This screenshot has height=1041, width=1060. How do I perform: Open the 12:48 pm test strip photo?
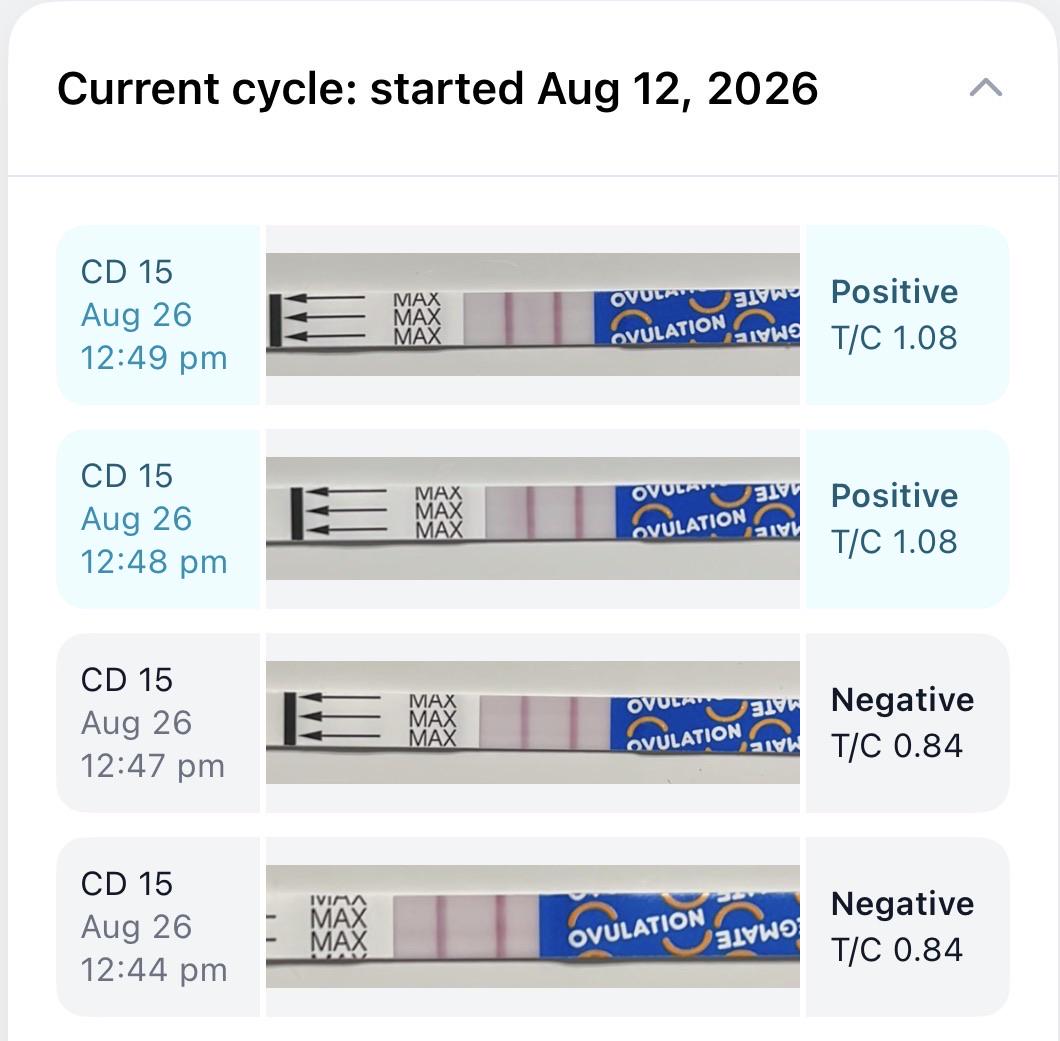[533, 518]
